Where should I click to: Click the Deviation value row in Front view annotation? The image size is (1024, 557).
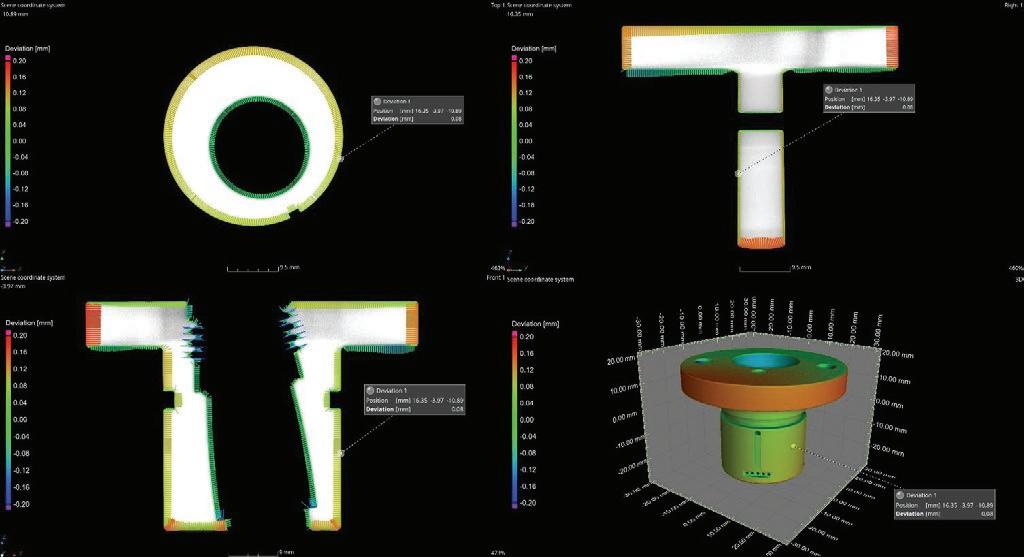pyautogui.click(x=415, y=409)
